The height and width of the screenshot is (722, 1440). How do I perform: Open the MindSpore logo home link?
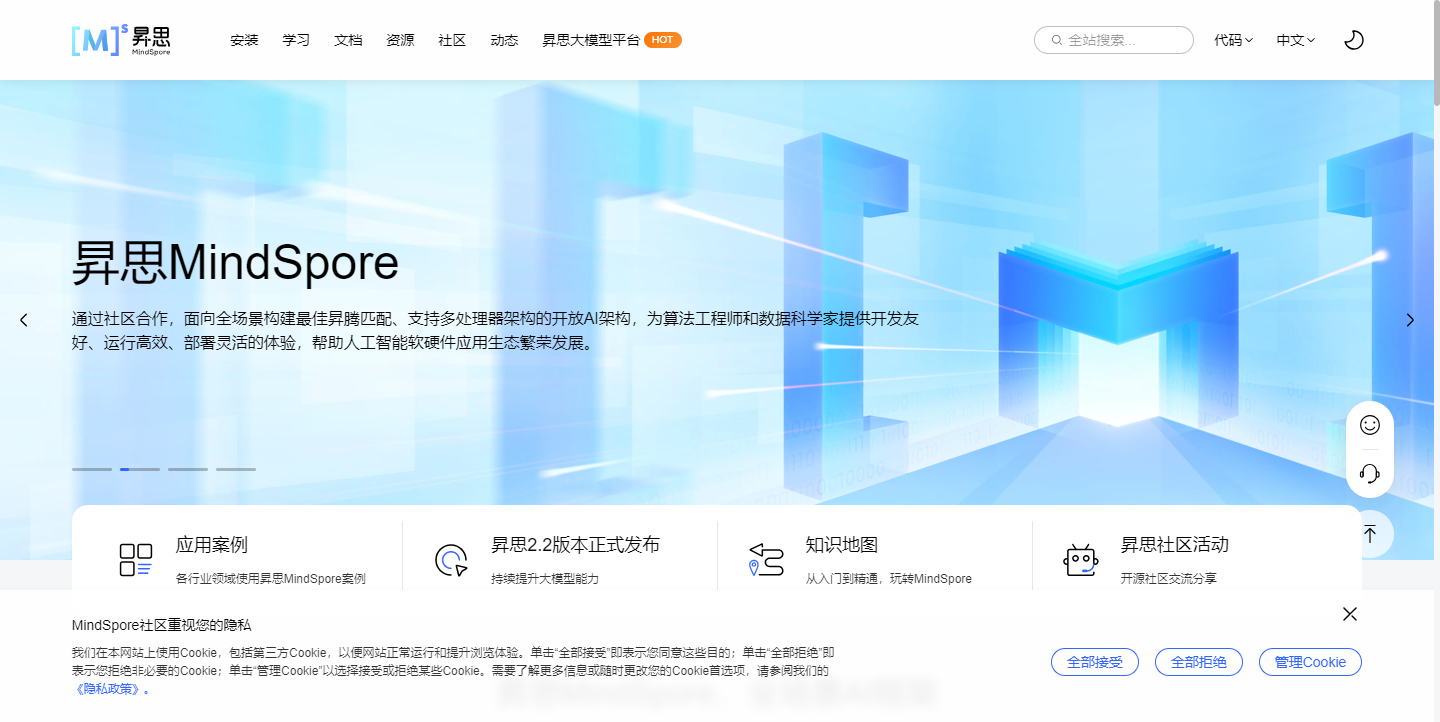121,40
